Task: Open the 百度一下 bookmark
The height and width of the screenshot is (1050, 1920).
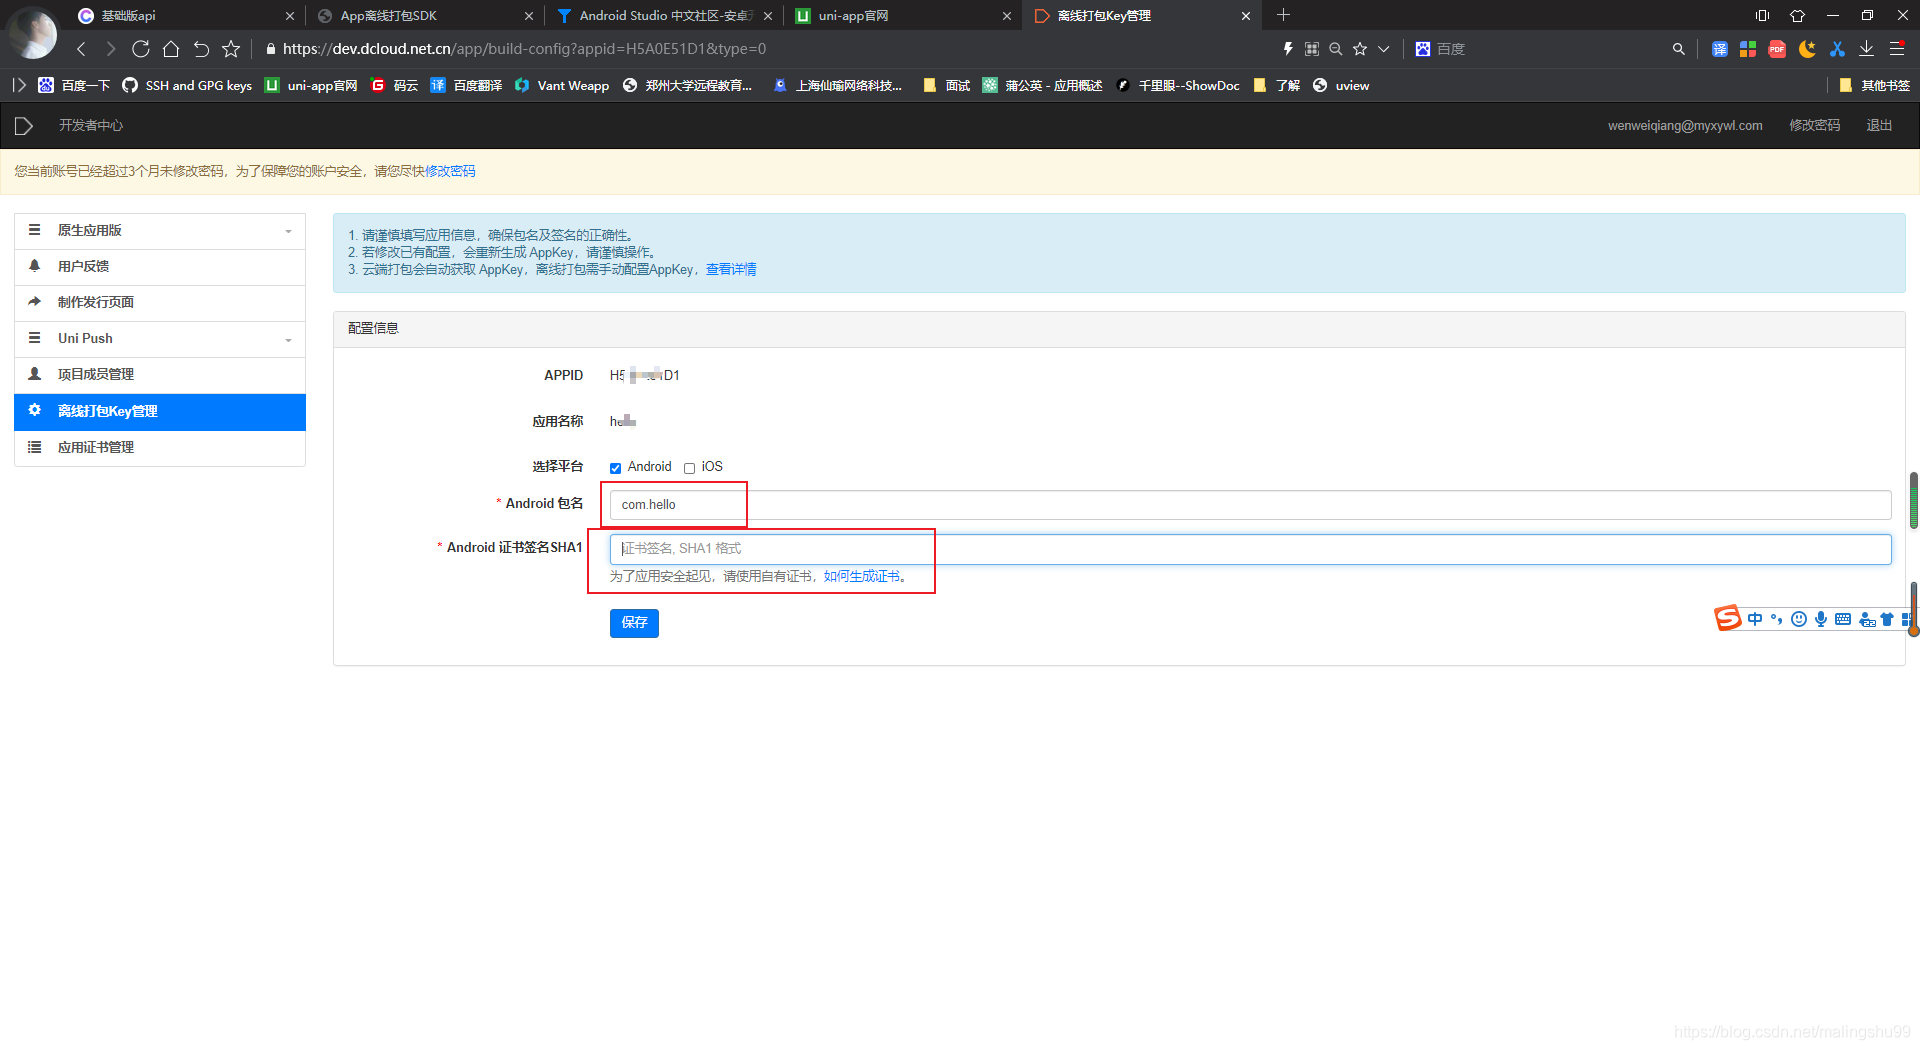Action: click(74, 86)
